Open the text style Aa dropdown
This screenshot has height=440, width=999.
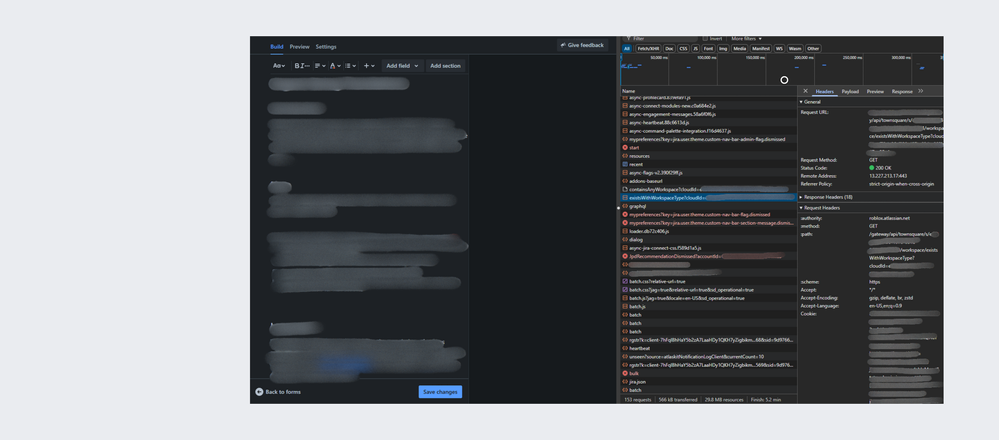click(x=278, y=66)
